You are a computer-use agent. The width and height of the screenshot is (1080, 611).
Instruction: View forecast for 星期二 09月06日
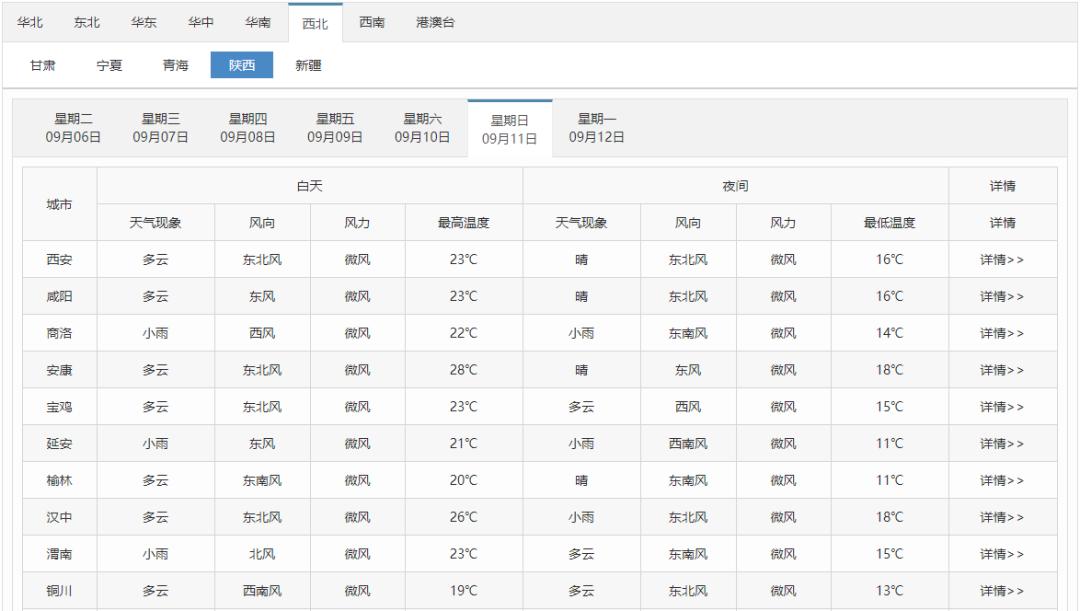(x=73, y=129)
